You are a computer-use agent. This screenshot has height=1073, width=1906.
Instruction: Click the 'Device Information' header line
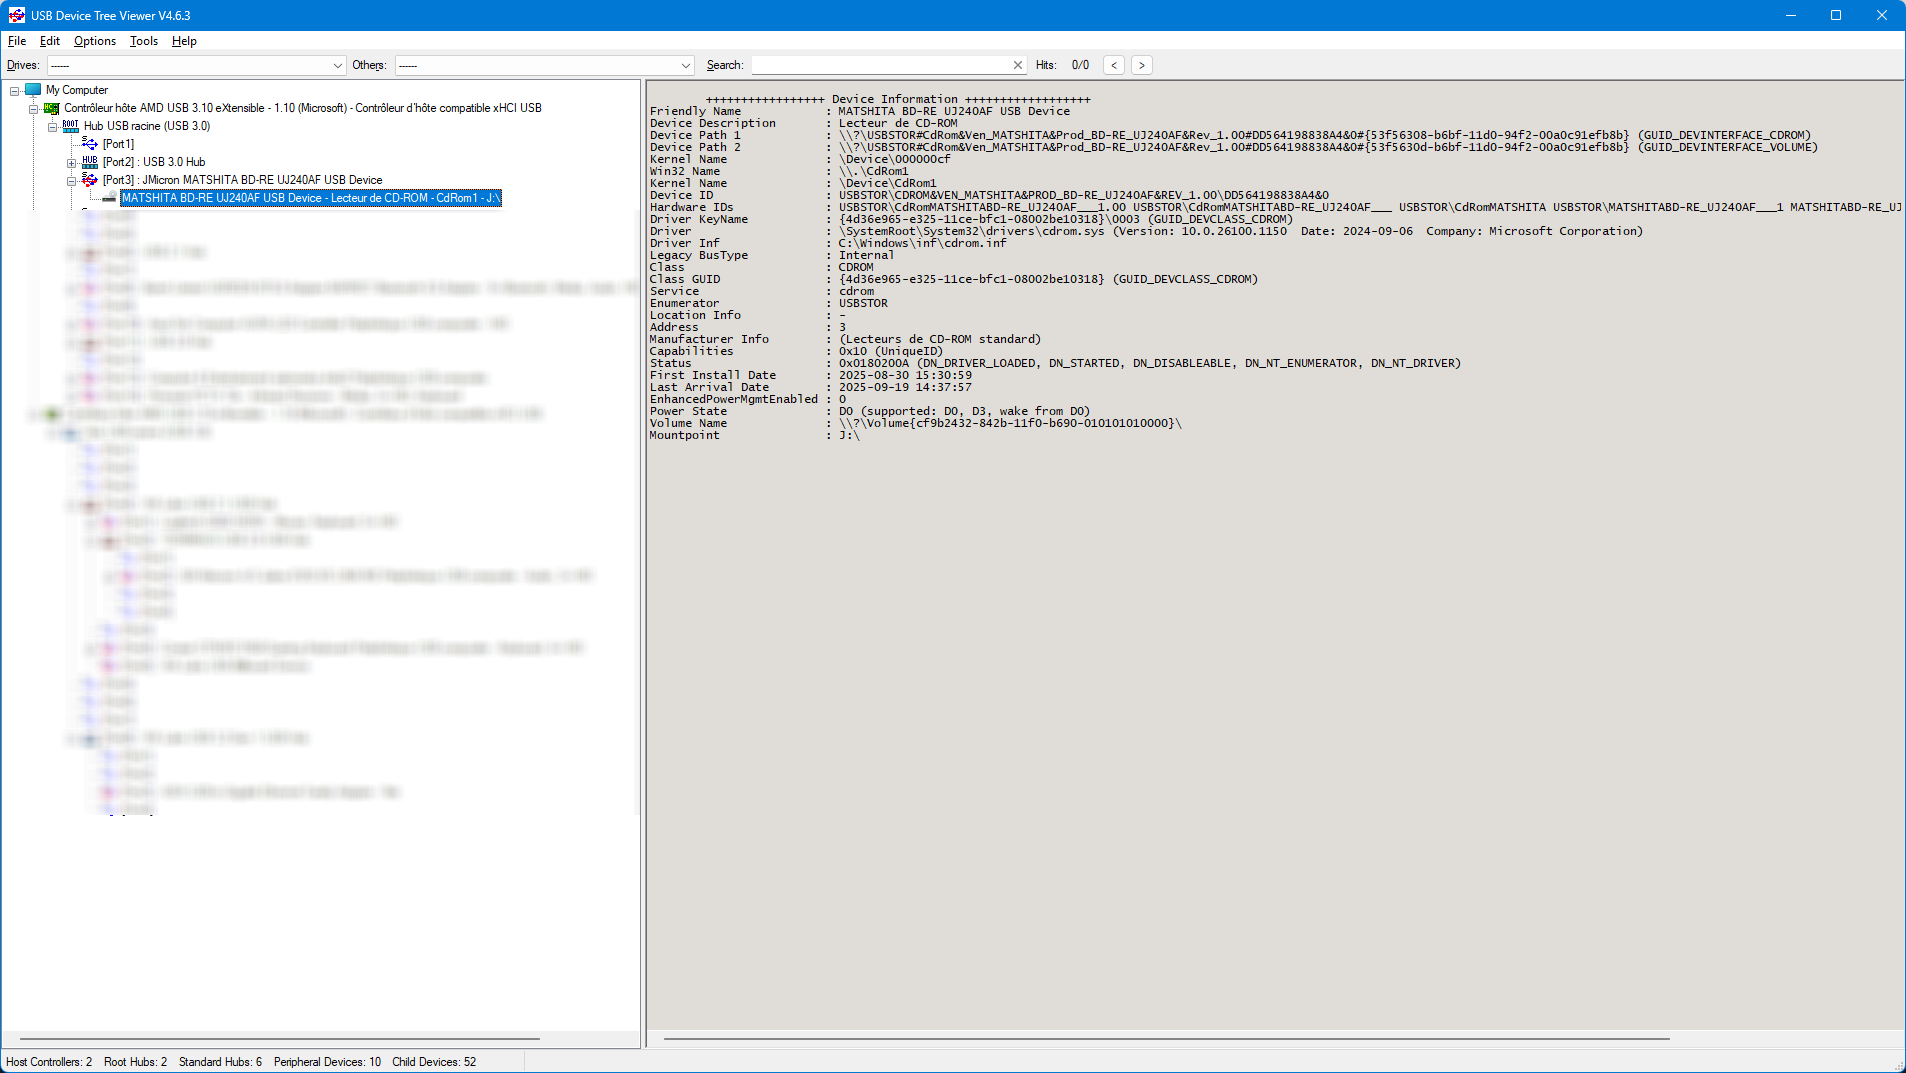point(898,99)
